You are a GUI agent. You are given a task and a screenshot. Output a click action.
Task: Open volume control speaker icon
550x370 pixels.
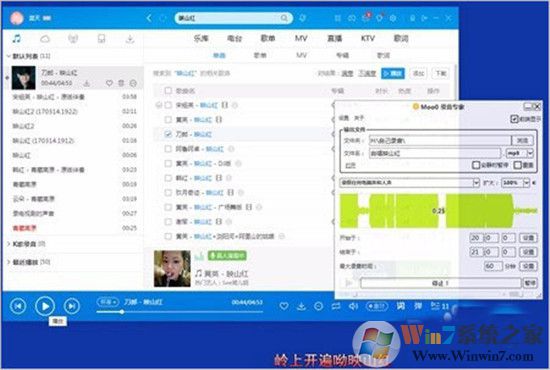pyautogui.click(x=353, y=306)
